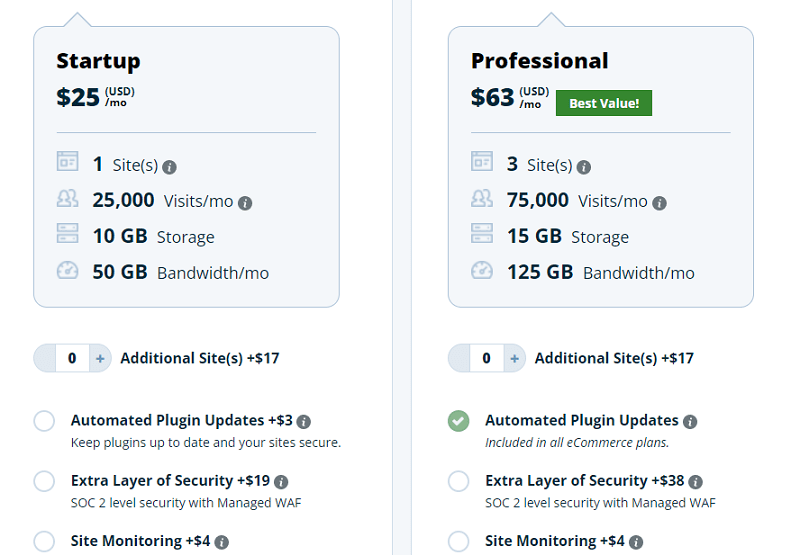Click info icon beside 75,000 Visits/mo

(x=659, y=203)
